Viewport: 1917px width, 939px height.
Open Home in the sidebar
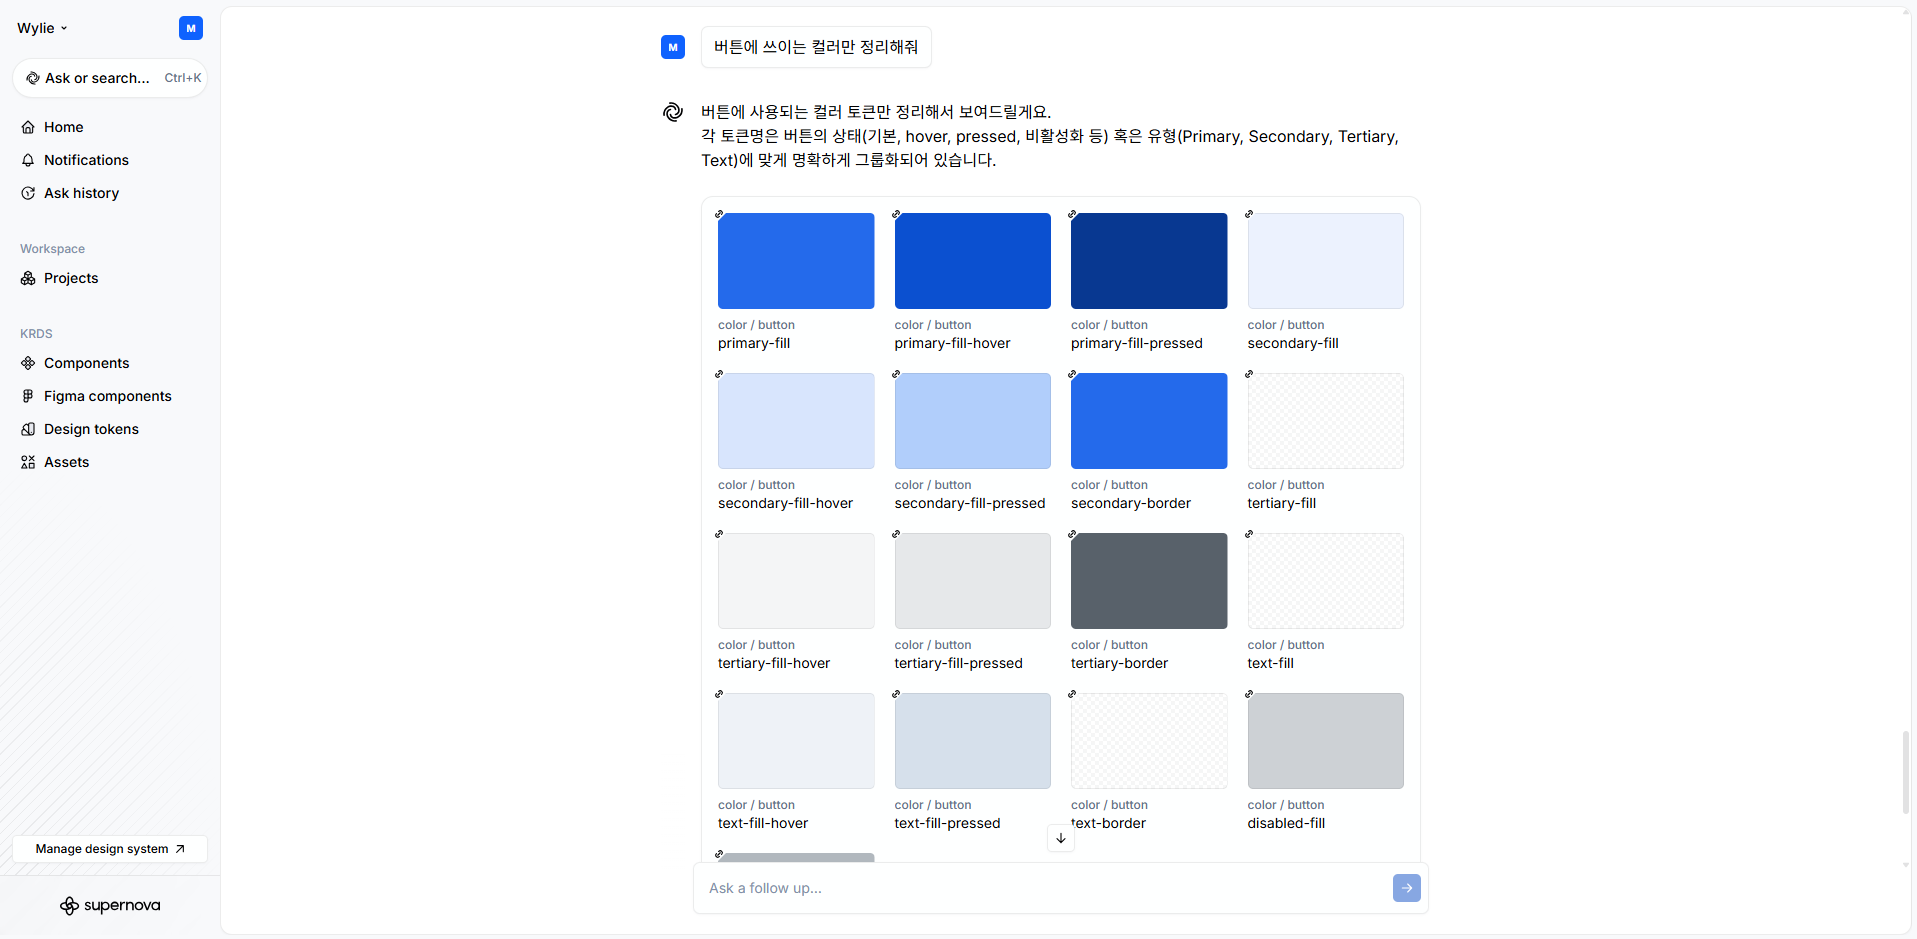(63, 127)
